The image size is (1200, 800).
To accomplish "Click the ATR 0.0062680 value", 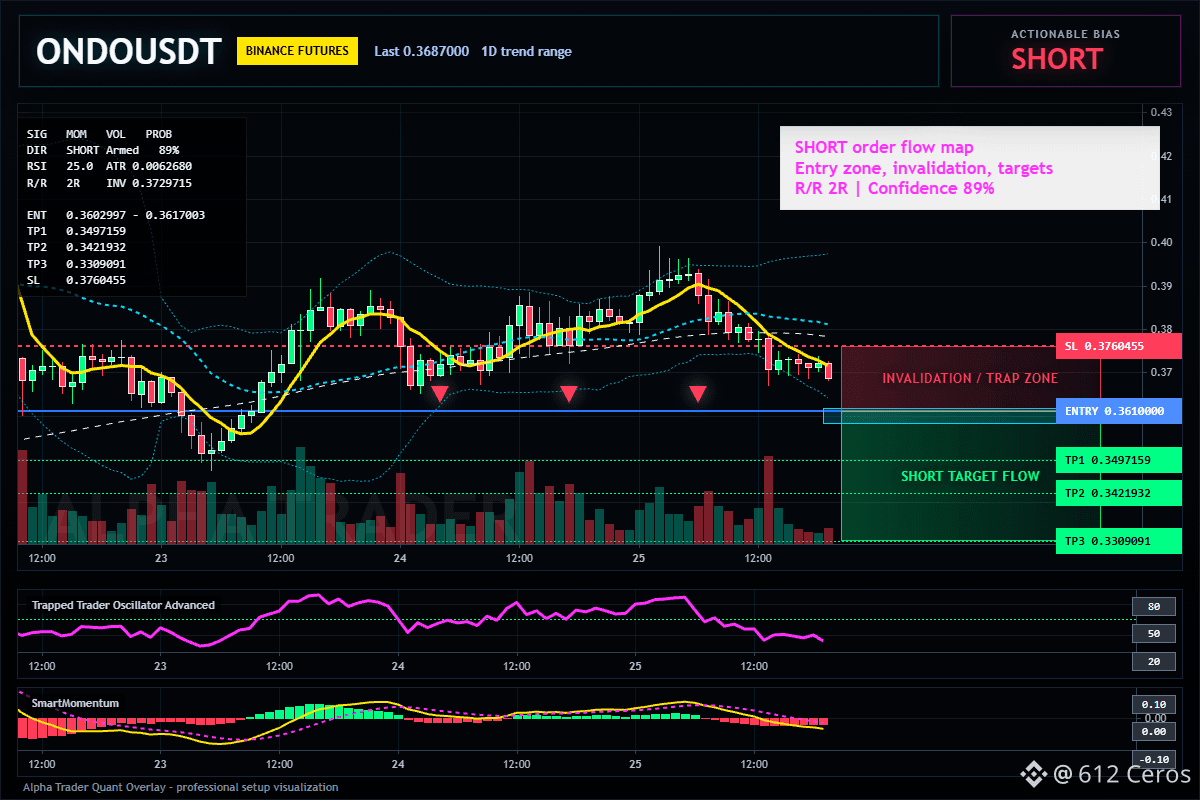I will (149, 166).
